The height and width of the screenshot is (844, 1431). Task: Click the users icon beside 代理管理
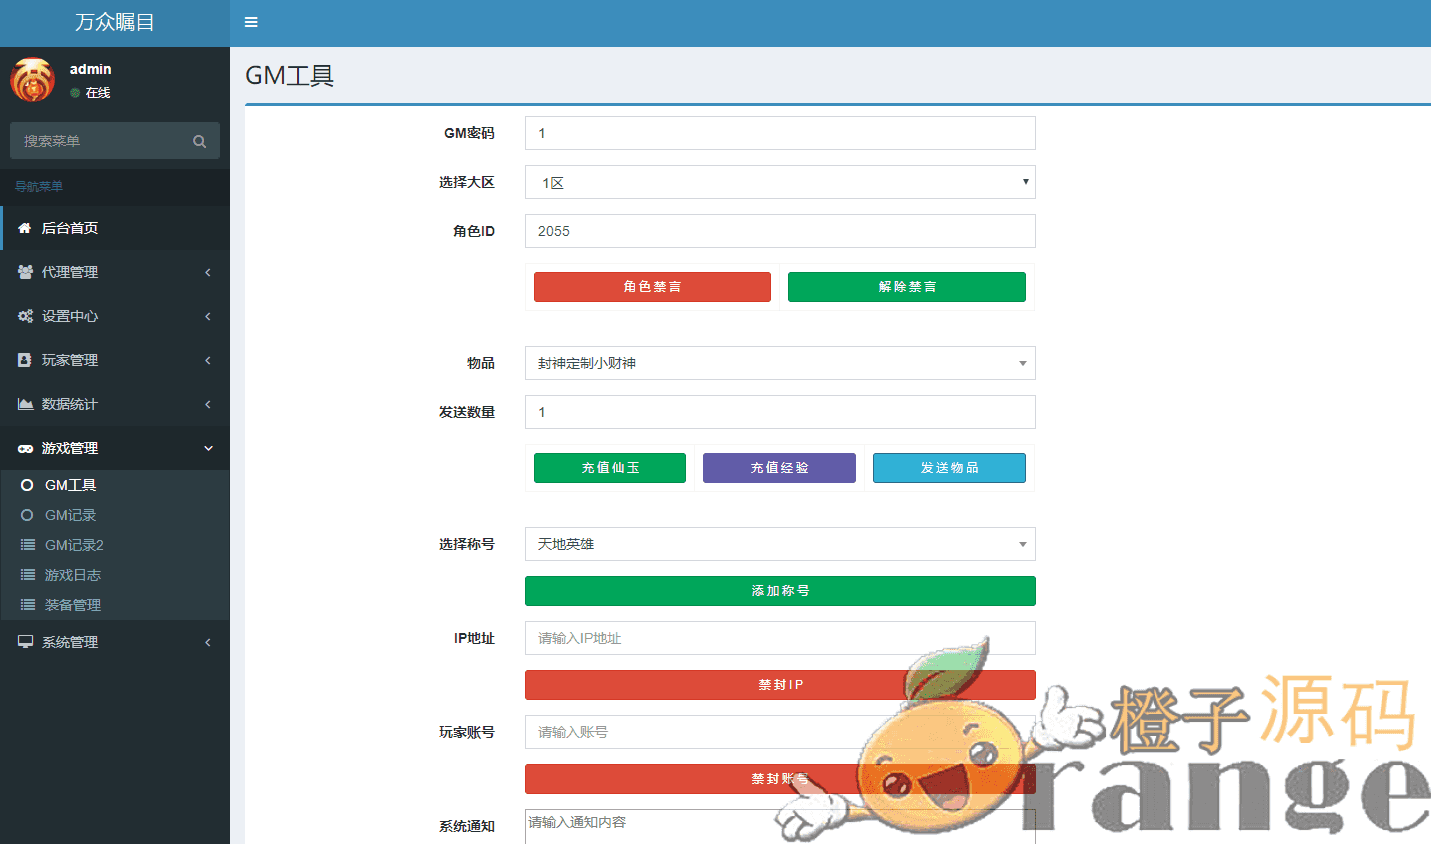pyautogui.click(x=25, y=272)
